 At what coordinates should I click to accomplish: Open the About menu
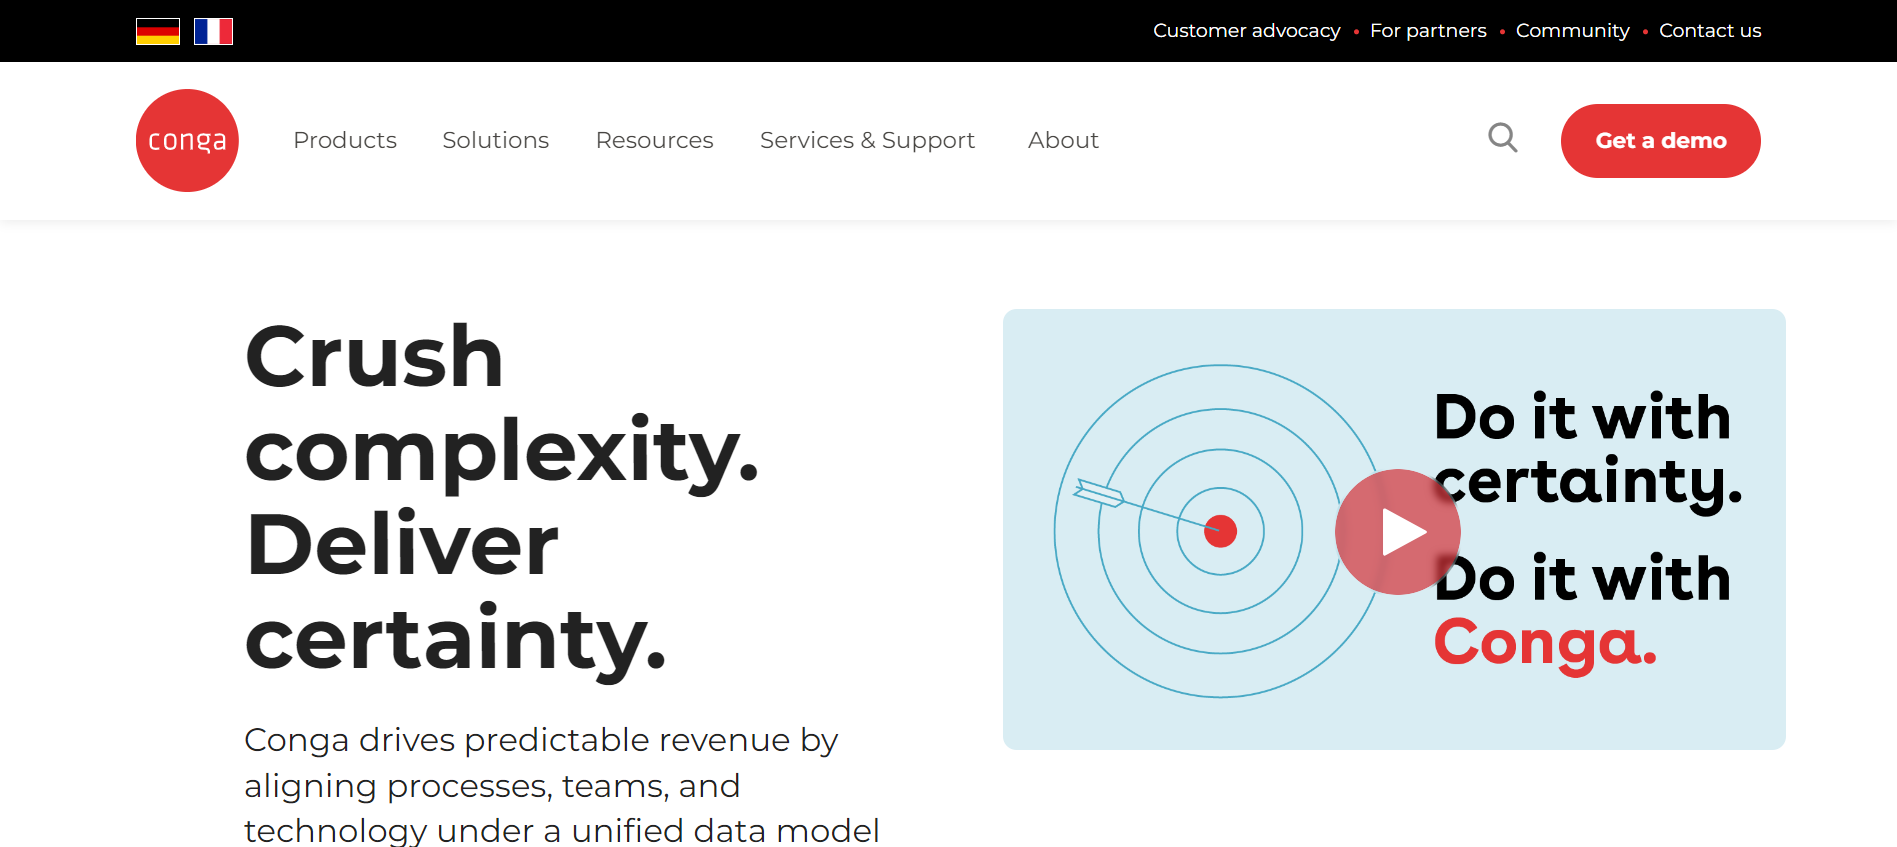[x=1063, y=140]
